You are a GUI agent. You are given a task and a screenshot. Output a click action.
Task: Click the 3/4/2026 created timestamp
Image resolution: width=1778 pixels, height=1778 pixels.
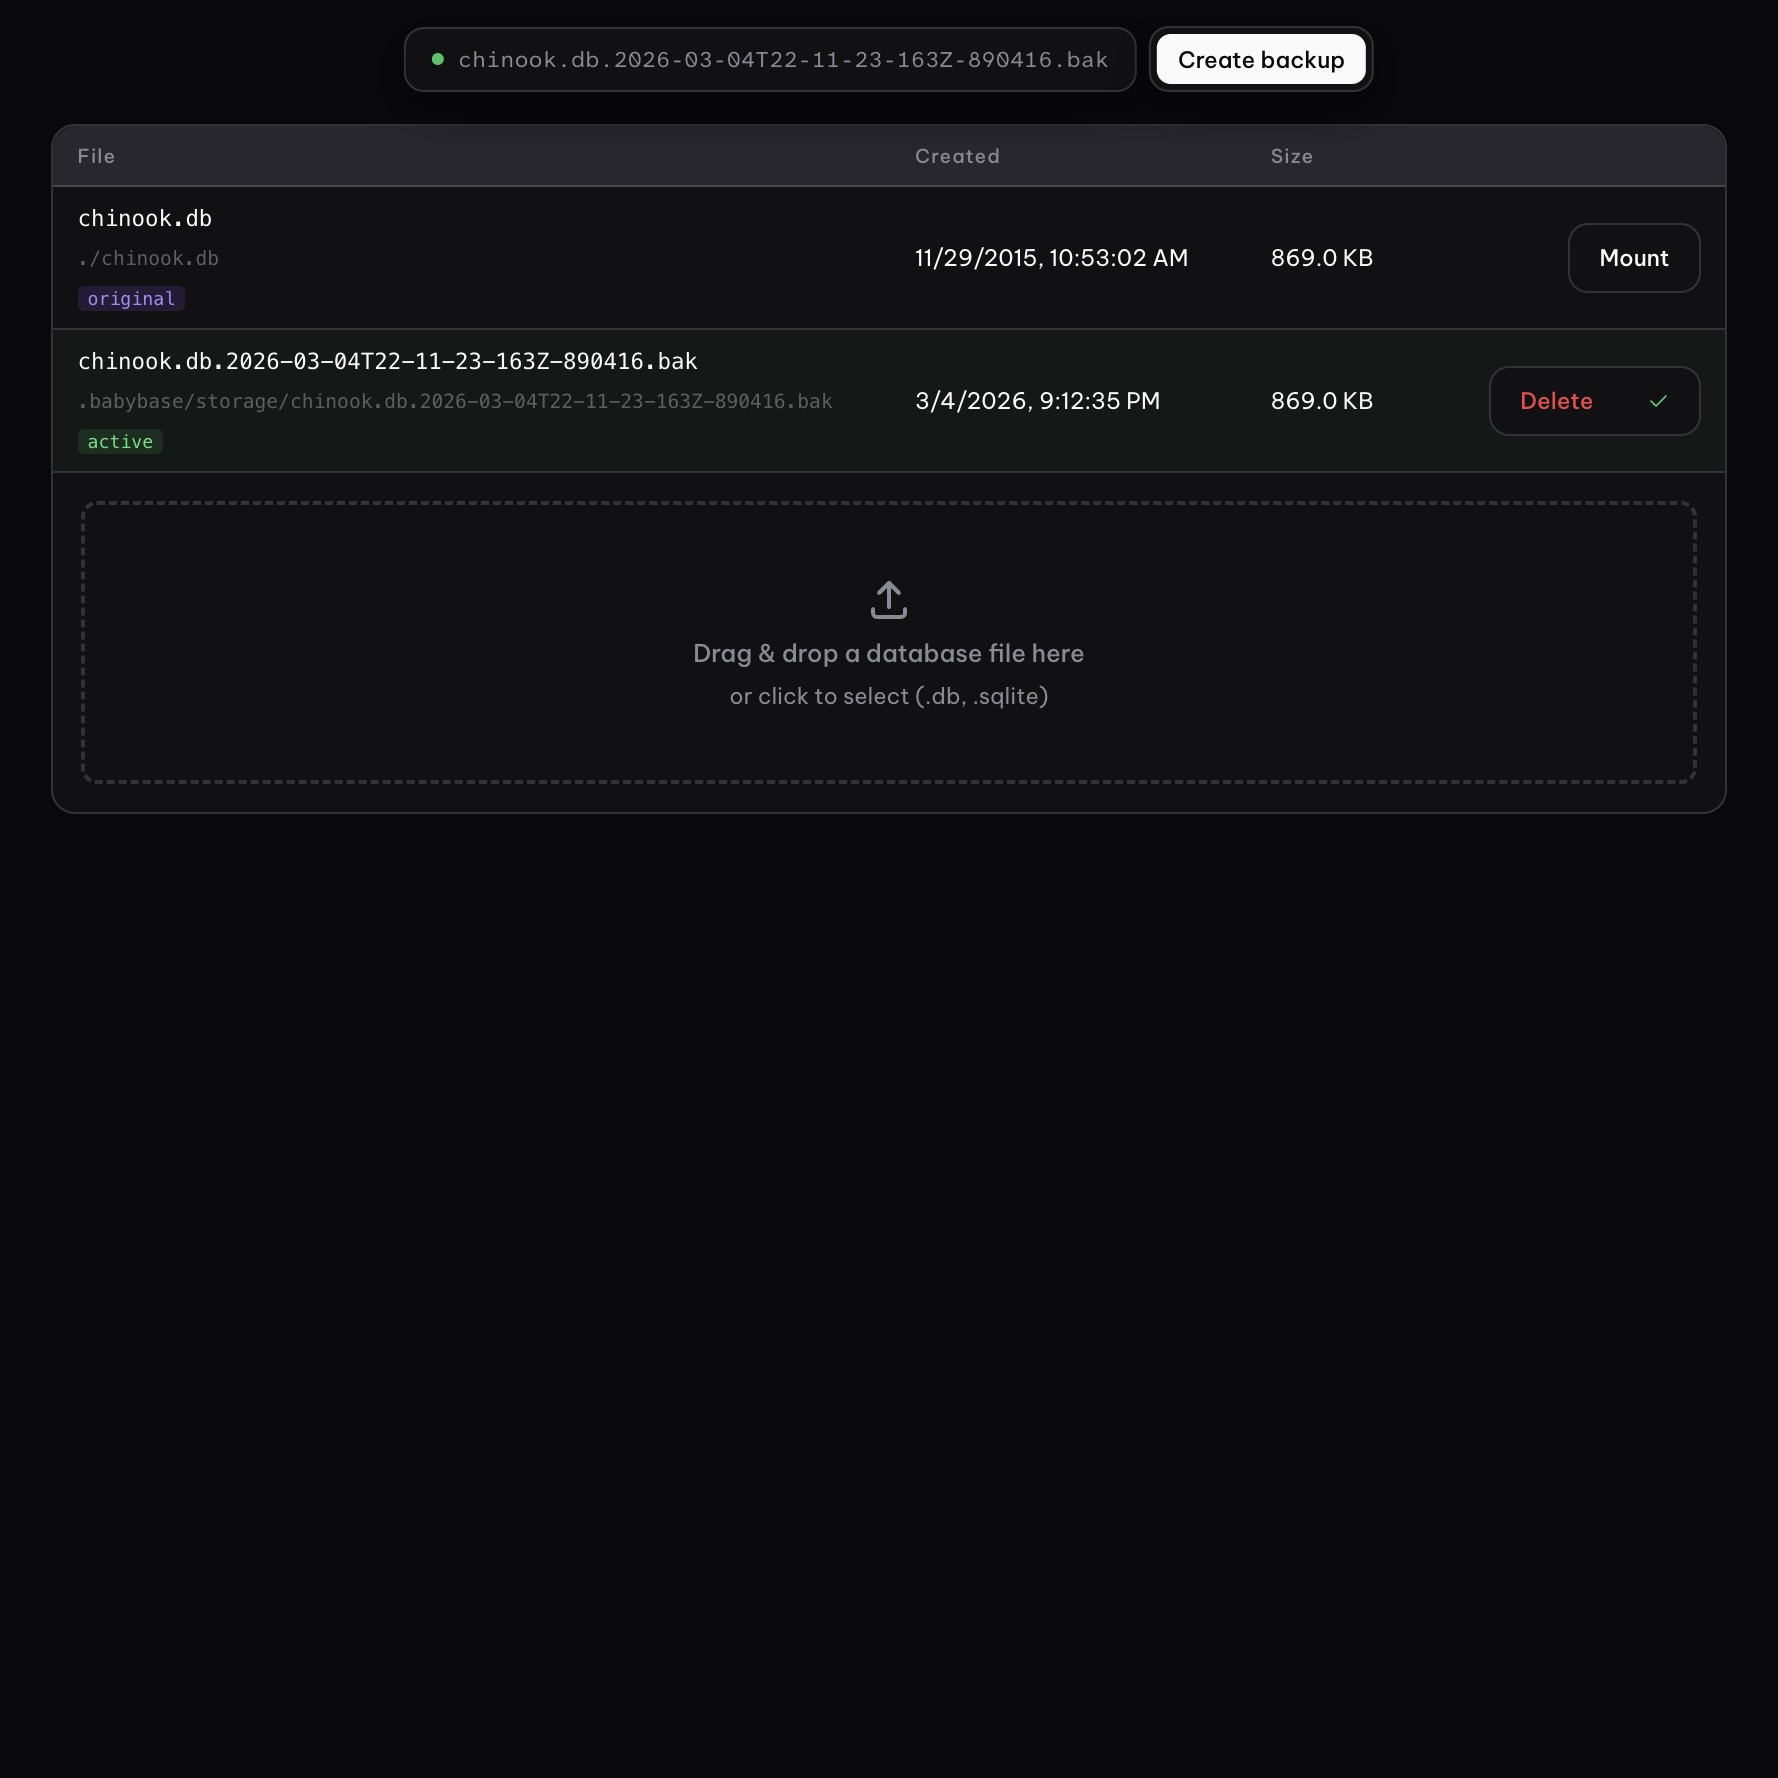coord(1037,401)
